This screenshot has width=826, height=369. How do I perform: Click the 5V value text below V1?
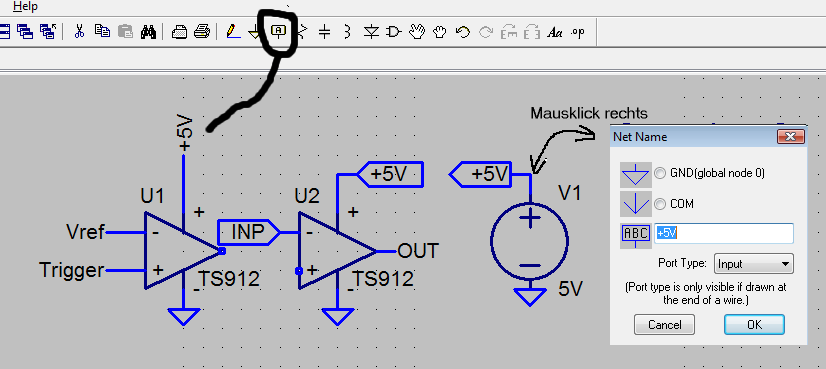pyautogui.click(x=570, y=289)
